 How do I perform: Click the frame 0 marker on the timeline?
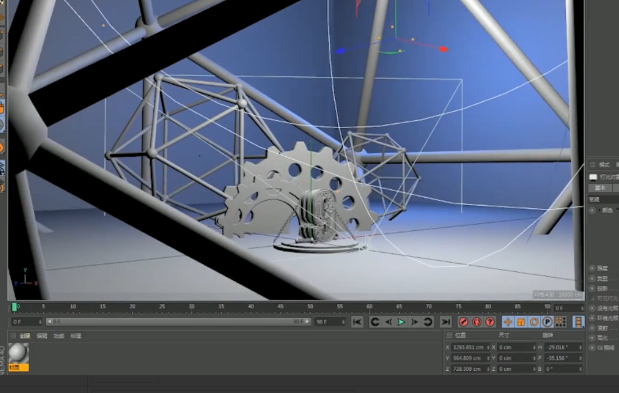click(15, 307)
